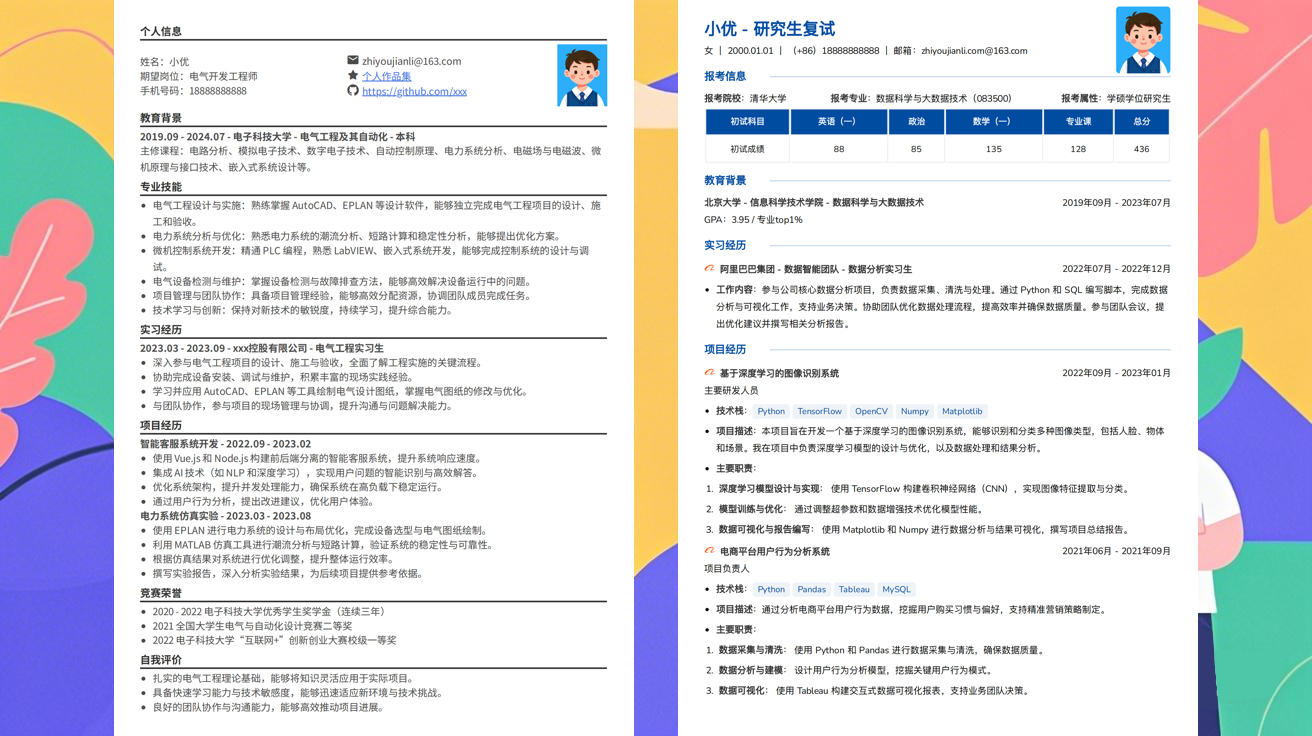Click the TensorFlow tech stack tag

tap(820, 411)
